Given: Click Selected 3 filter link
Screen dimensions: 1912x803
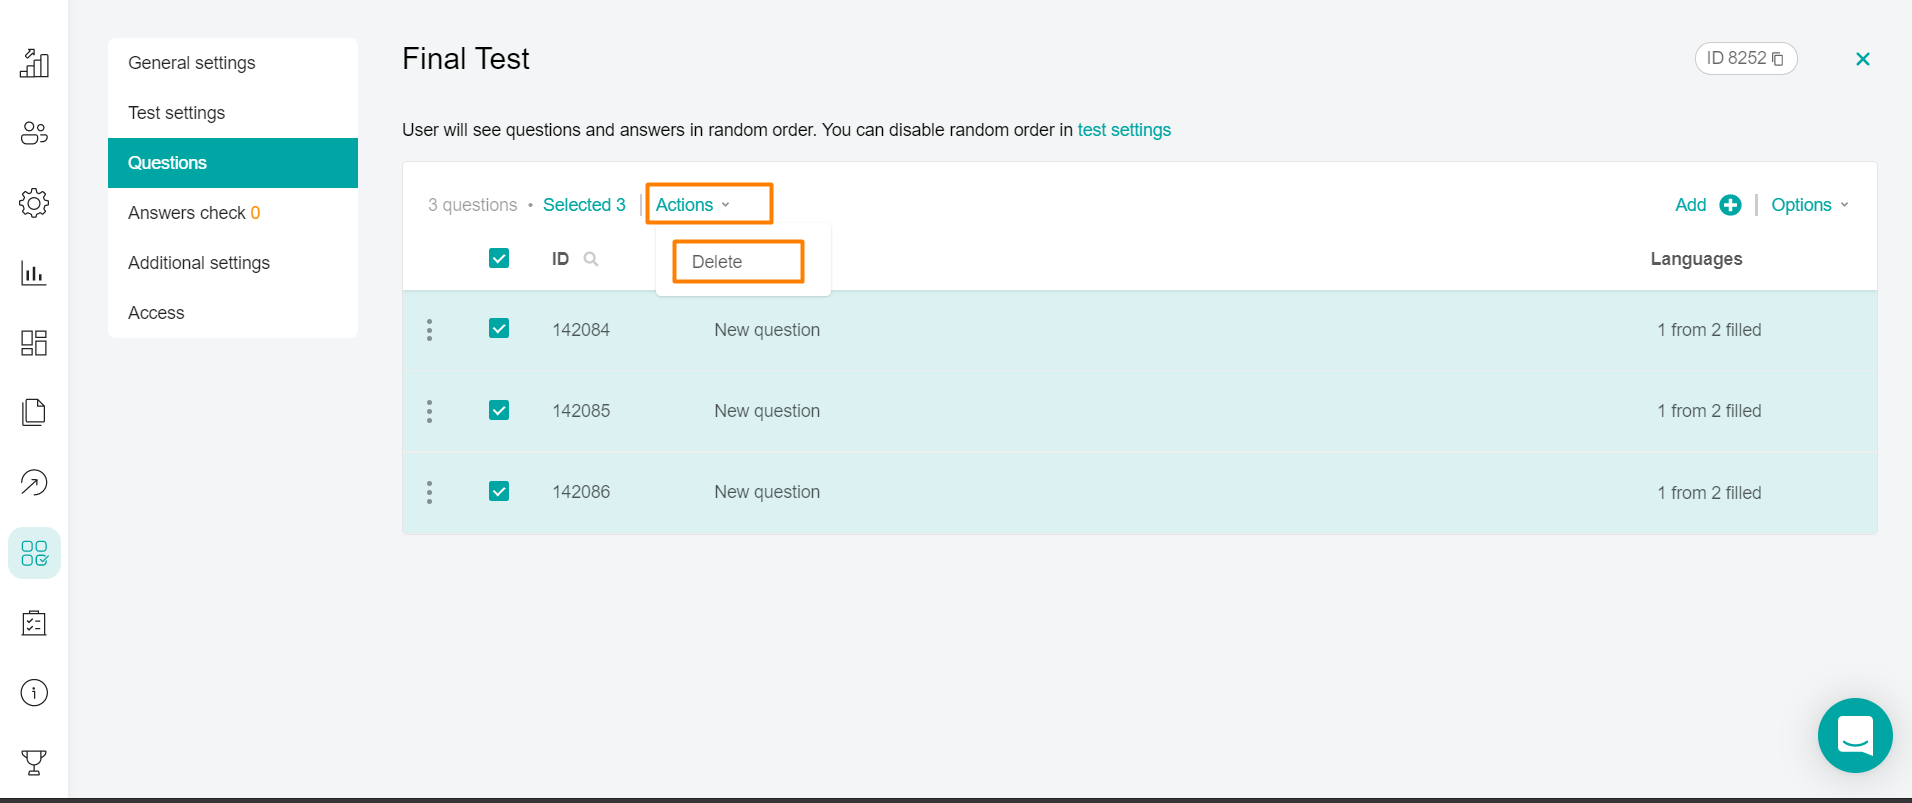Looking at the screenshot, I should pos(584,205).
